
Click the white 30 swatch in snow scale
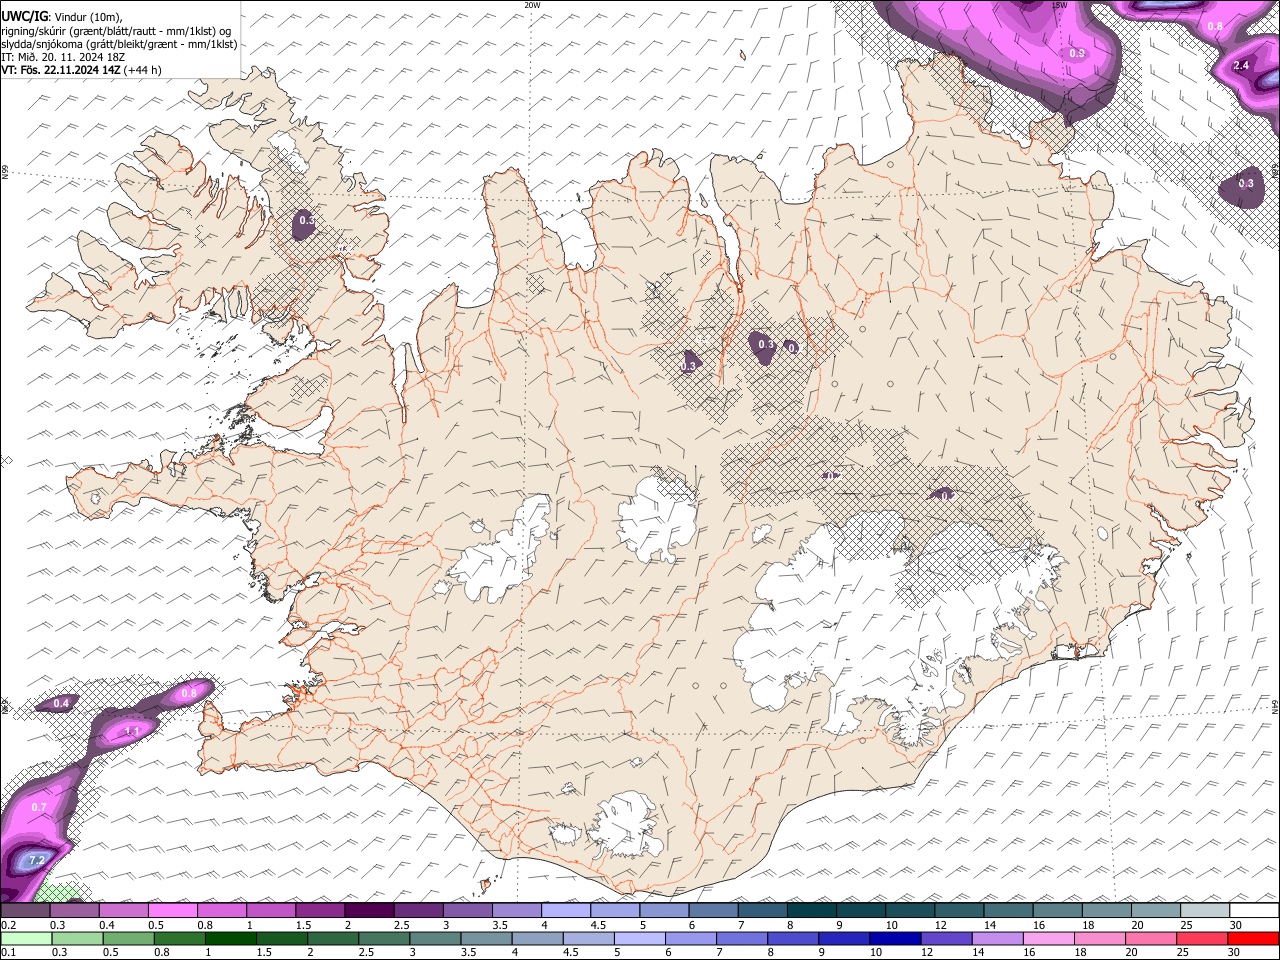(x=1254, y=911)
